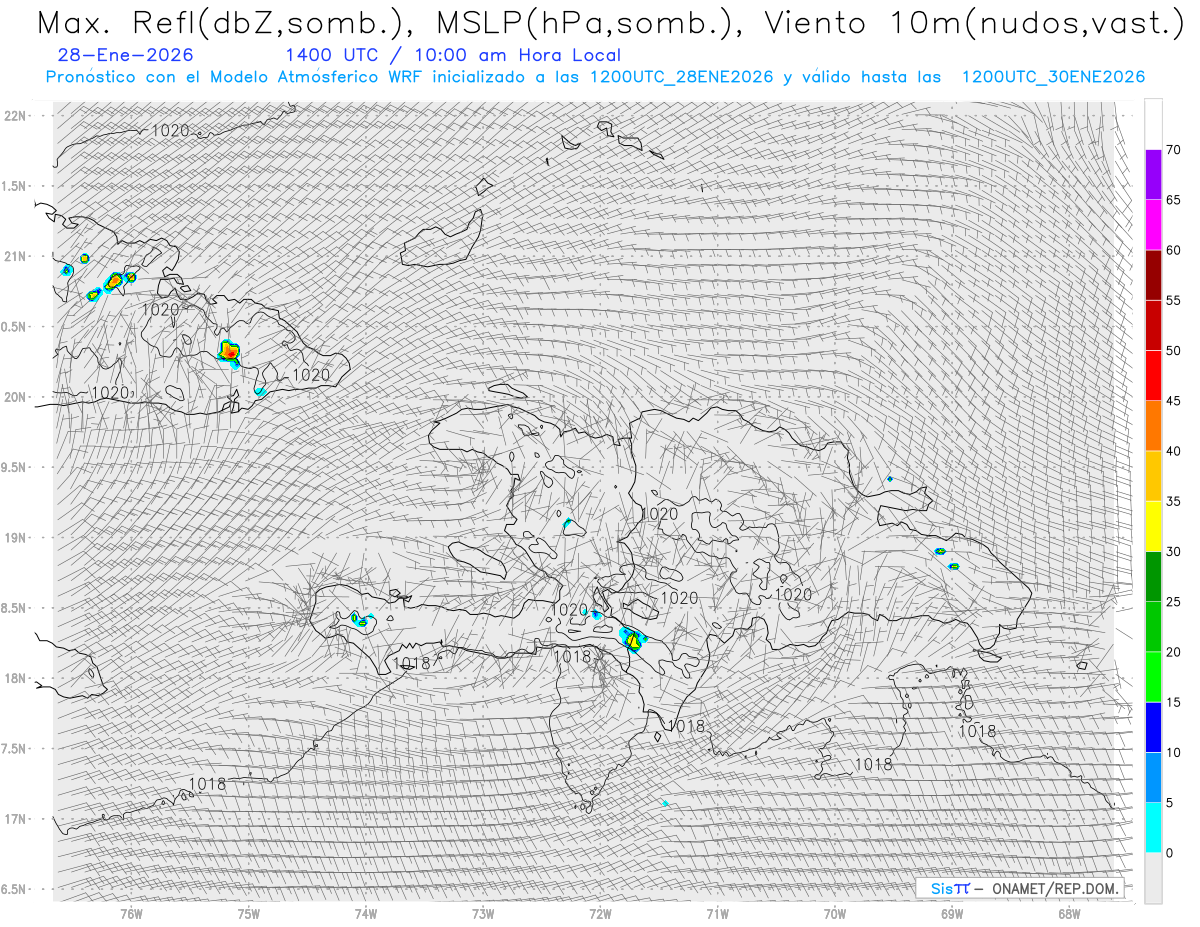Click the cyan 0–5 dBZ colorbar segment
This screenshot has width=1200, height=927.
point(1153,828)
